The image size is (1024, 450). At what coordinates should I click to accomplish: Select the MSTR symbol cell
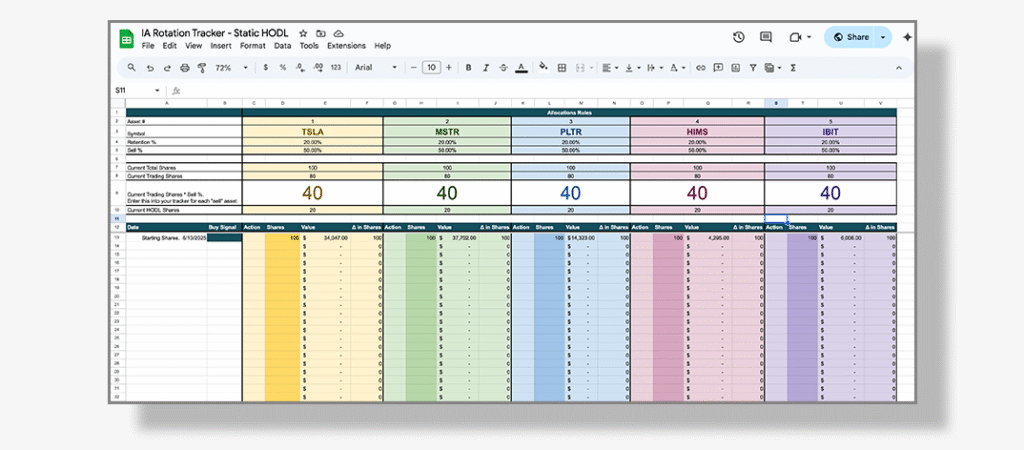coord(447,132)
